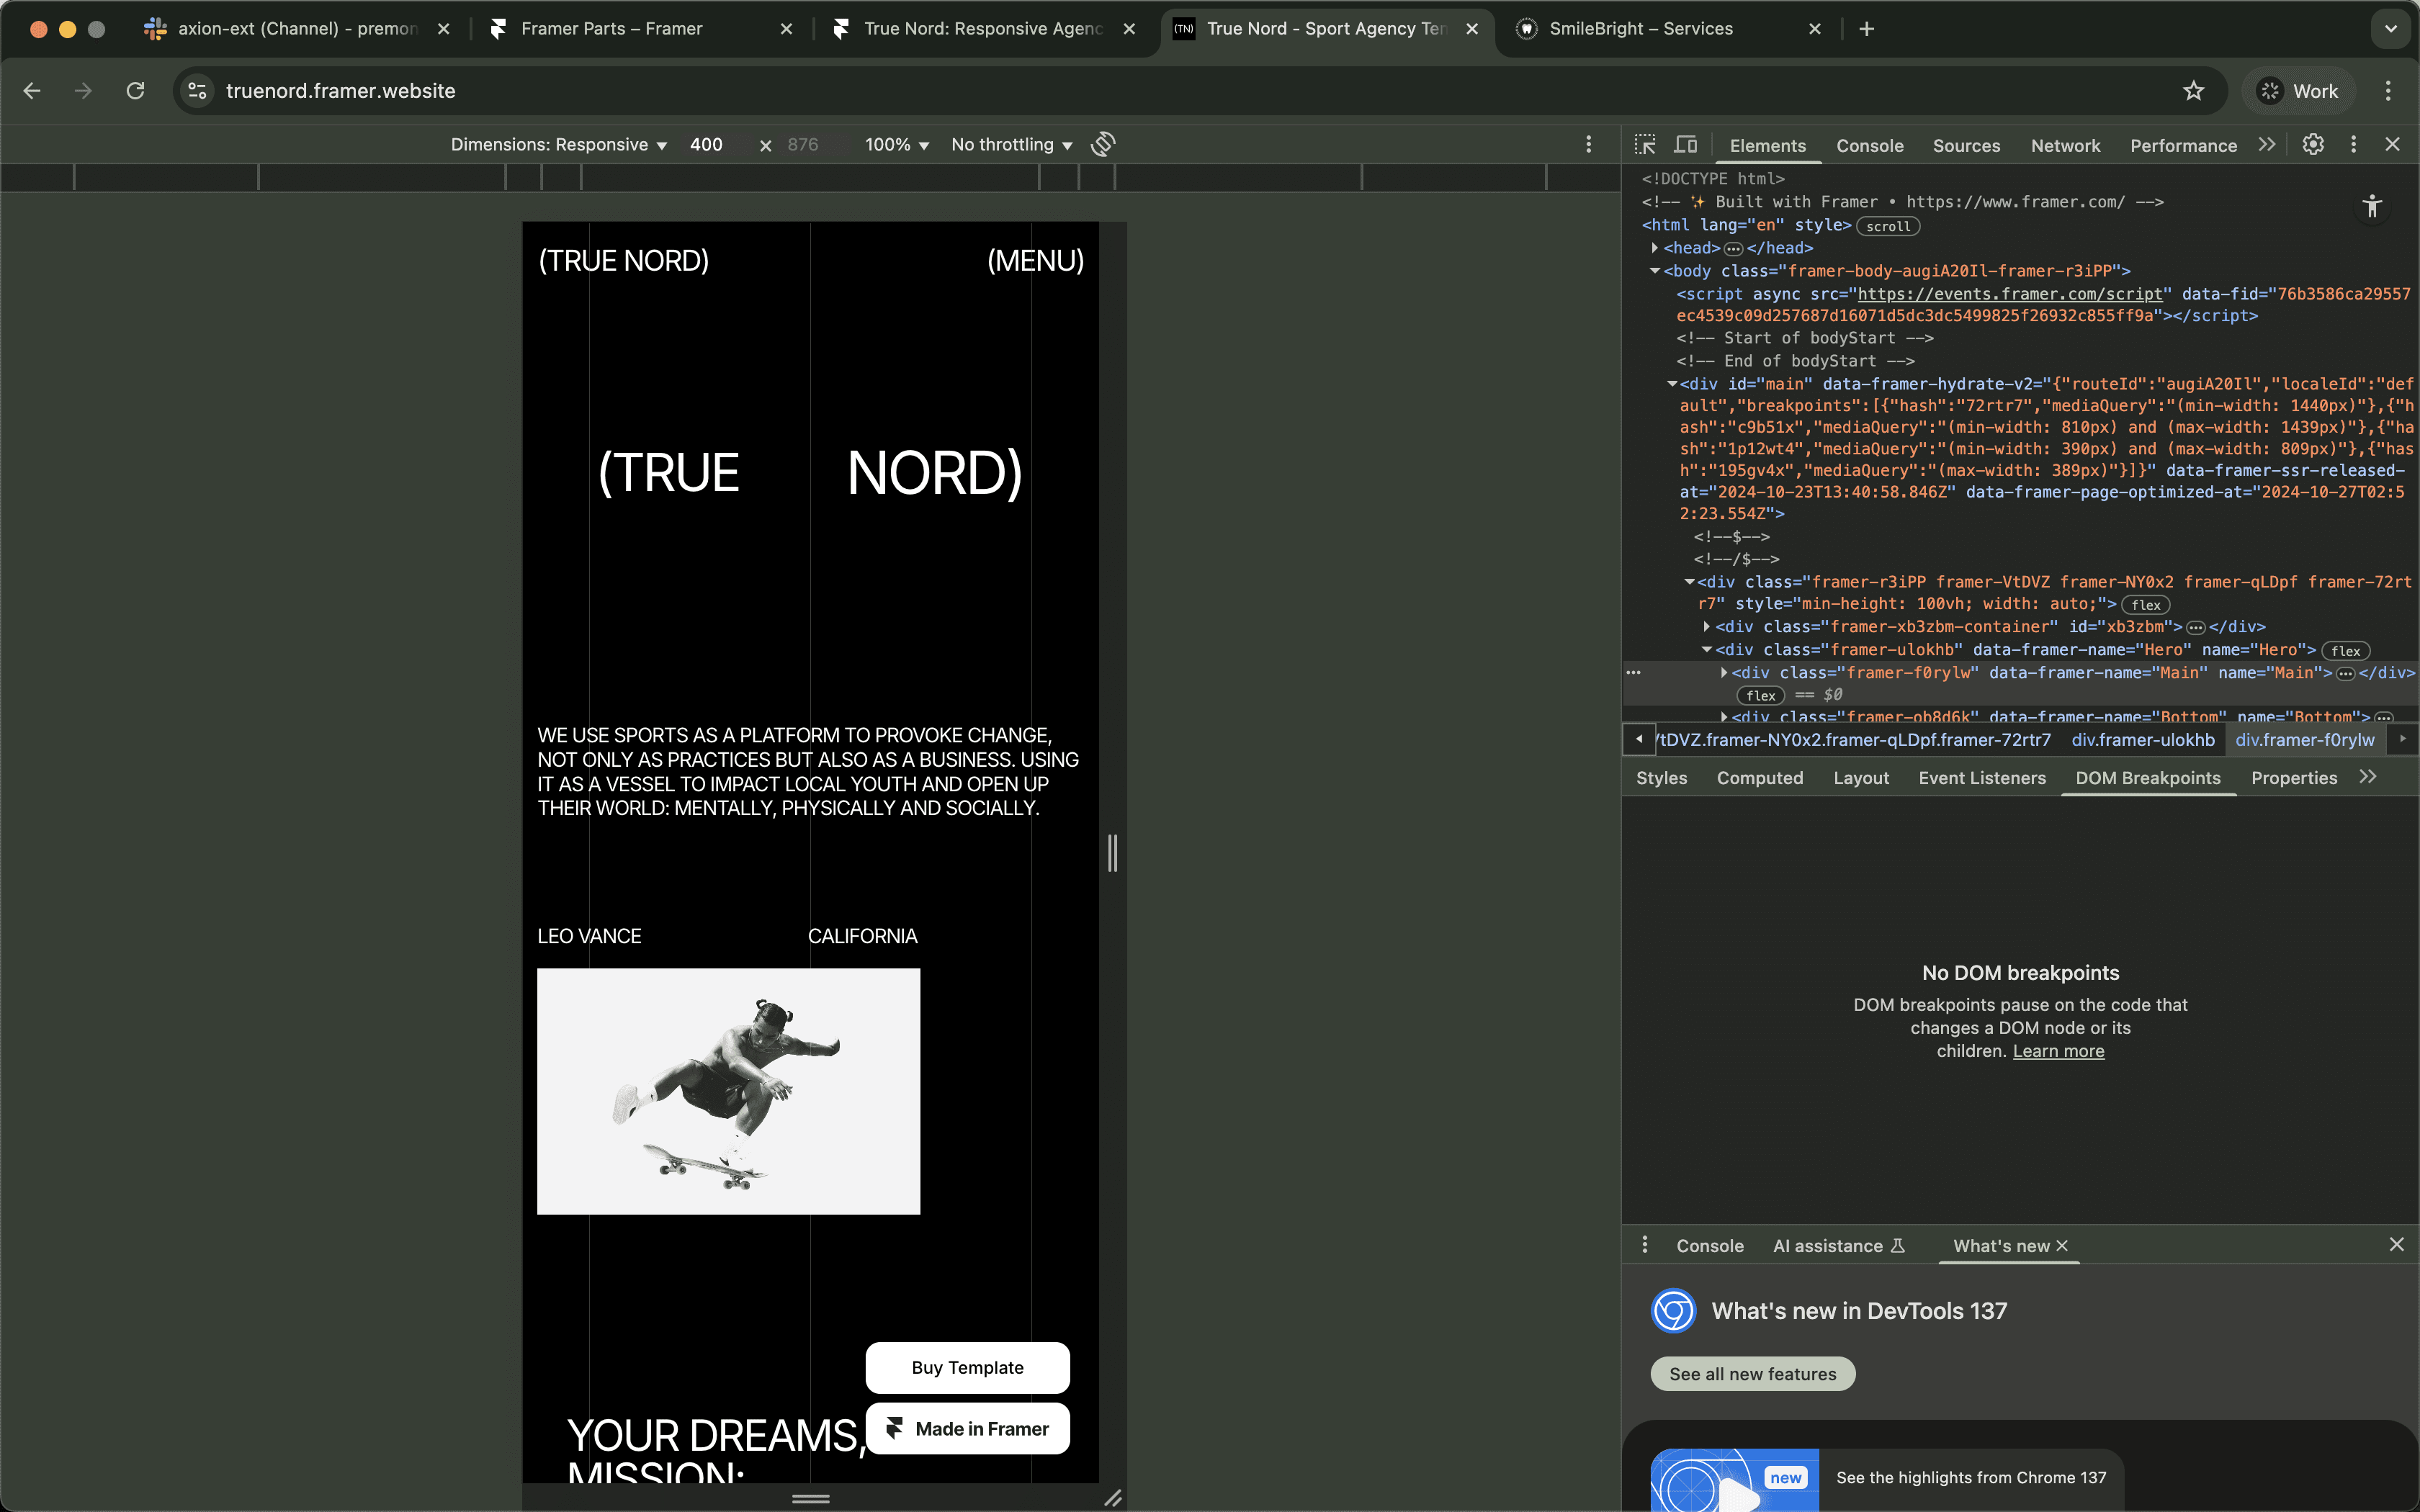
Task: Switch to the Console panel tab
Action: coord(1869,146)
